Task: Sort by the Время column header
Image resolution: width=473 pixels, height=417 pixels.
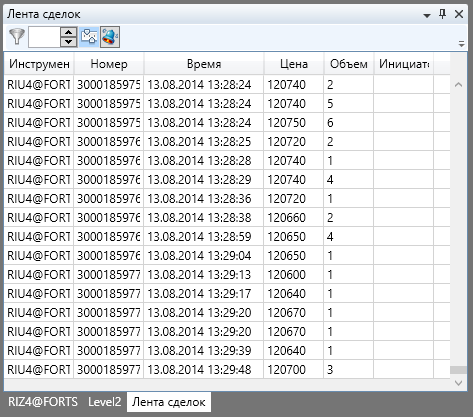Action: [x=204, y=64]
